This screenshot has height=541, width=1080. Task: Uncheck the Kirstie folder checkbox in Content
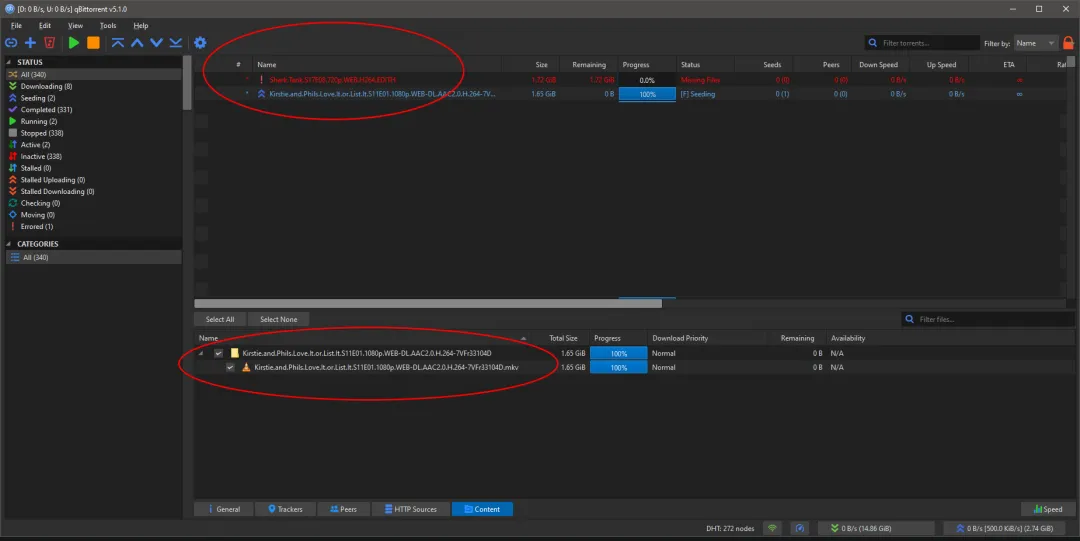(x=218, y=353)
